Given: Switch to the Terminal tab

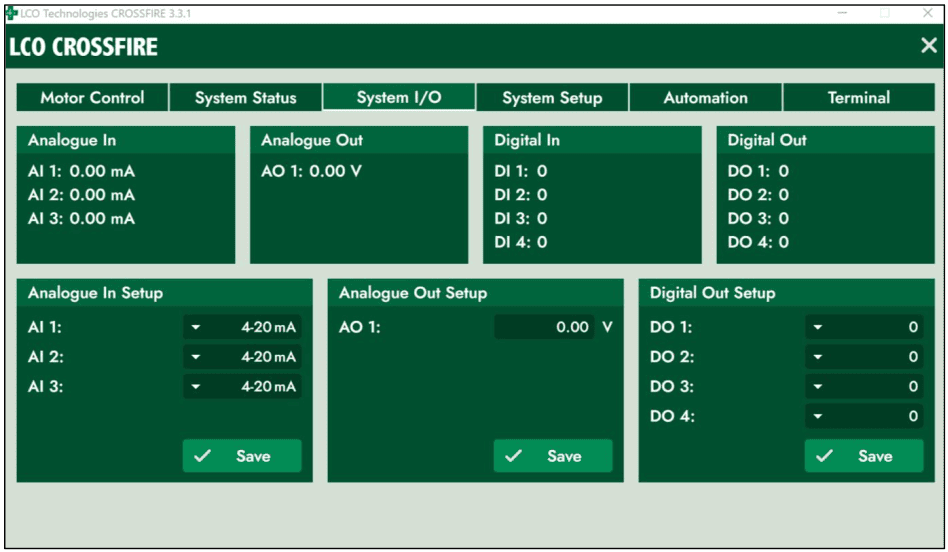Looking at the screenshot, I should (859, 97).
